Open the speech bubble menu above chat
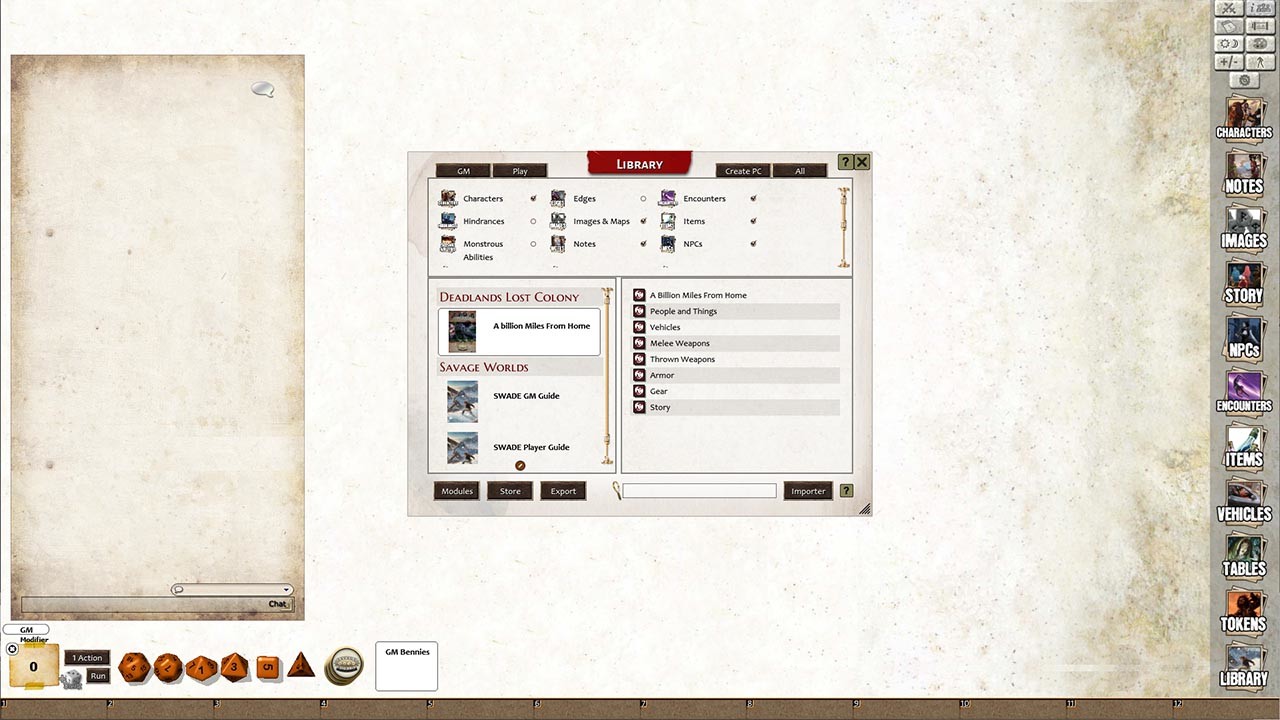 [262, 89]
